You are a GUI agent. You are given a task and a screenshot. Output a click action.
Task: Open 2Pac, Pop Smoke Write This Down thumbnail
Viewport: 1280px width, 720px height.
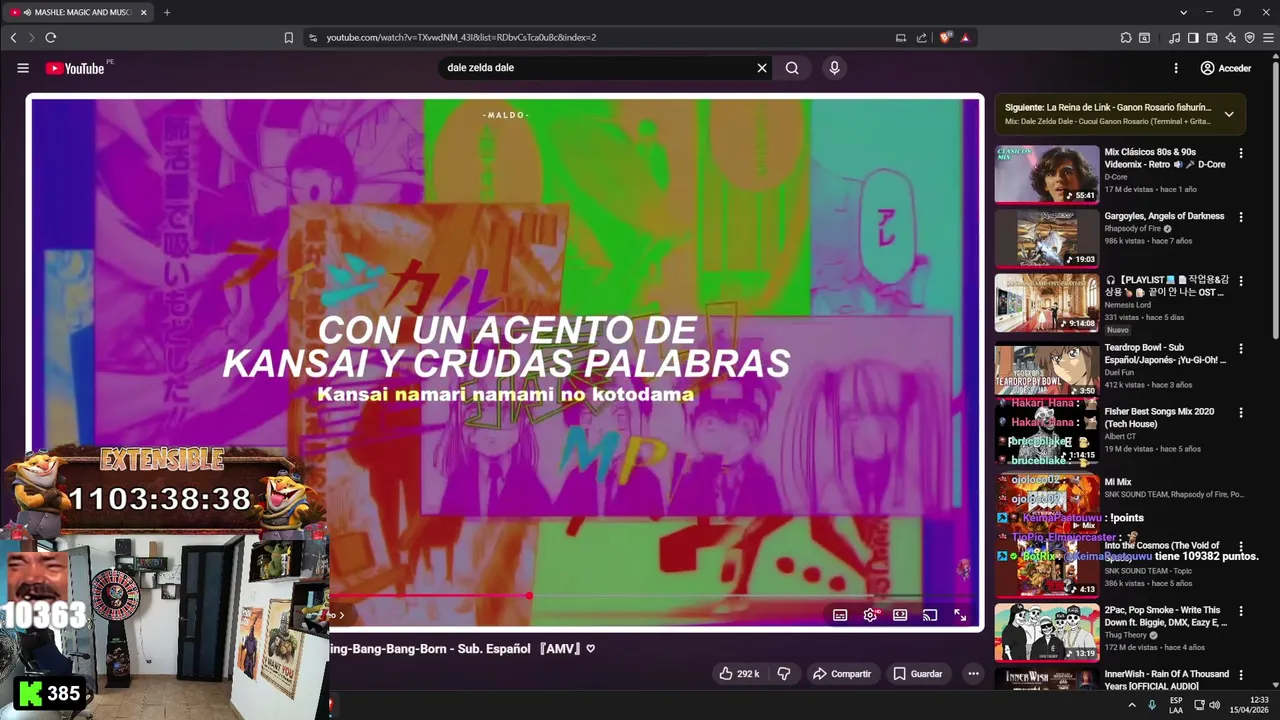[x=1046, y=632]
